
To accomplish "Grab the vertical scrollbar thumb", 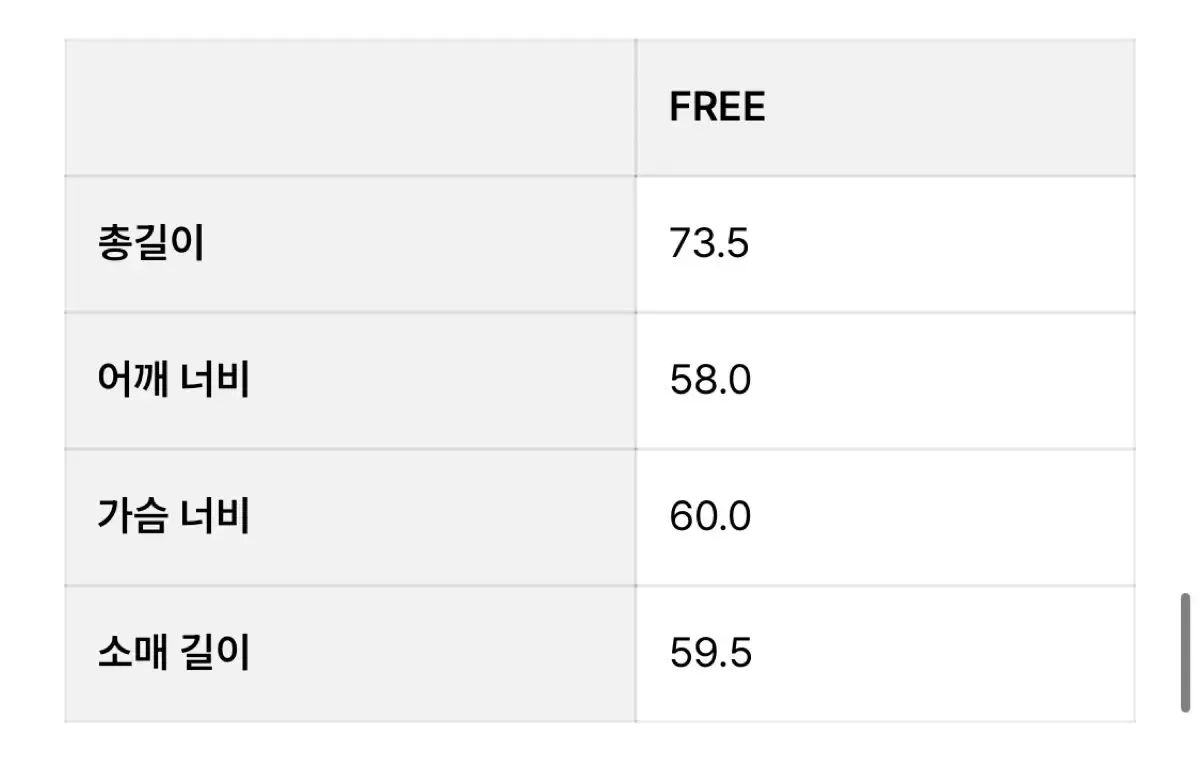I will [x=1185, y=653].
